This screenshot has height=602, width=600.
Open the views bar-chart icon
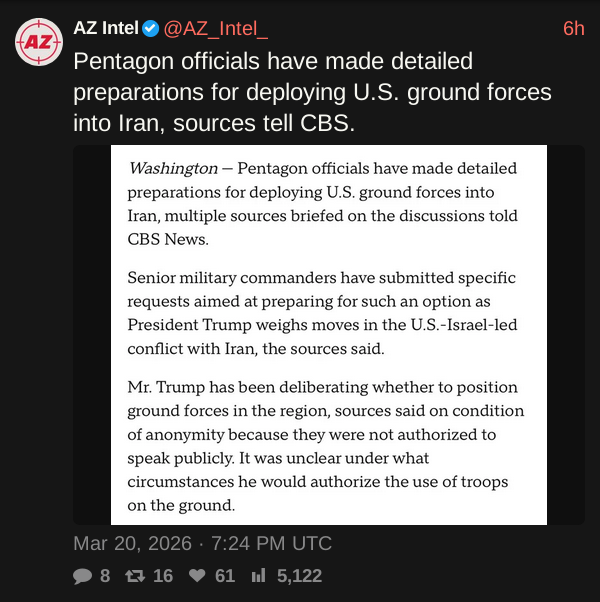[x=258, y=576]
